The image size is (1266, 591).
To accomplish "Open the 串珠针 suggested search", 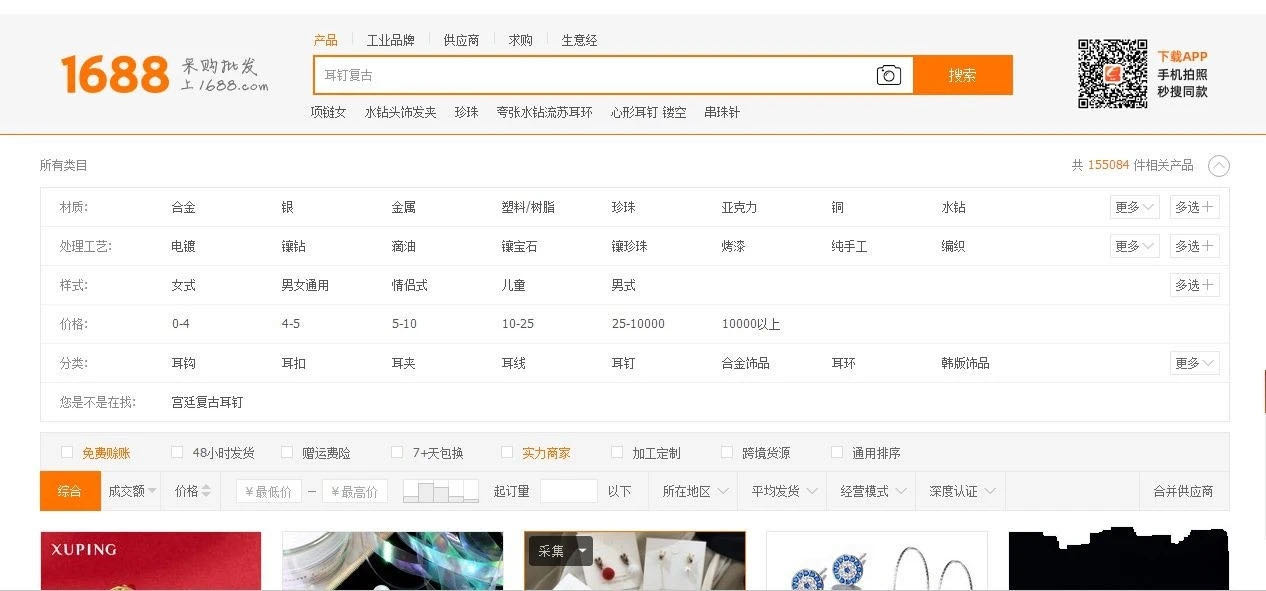I will 722,112.
